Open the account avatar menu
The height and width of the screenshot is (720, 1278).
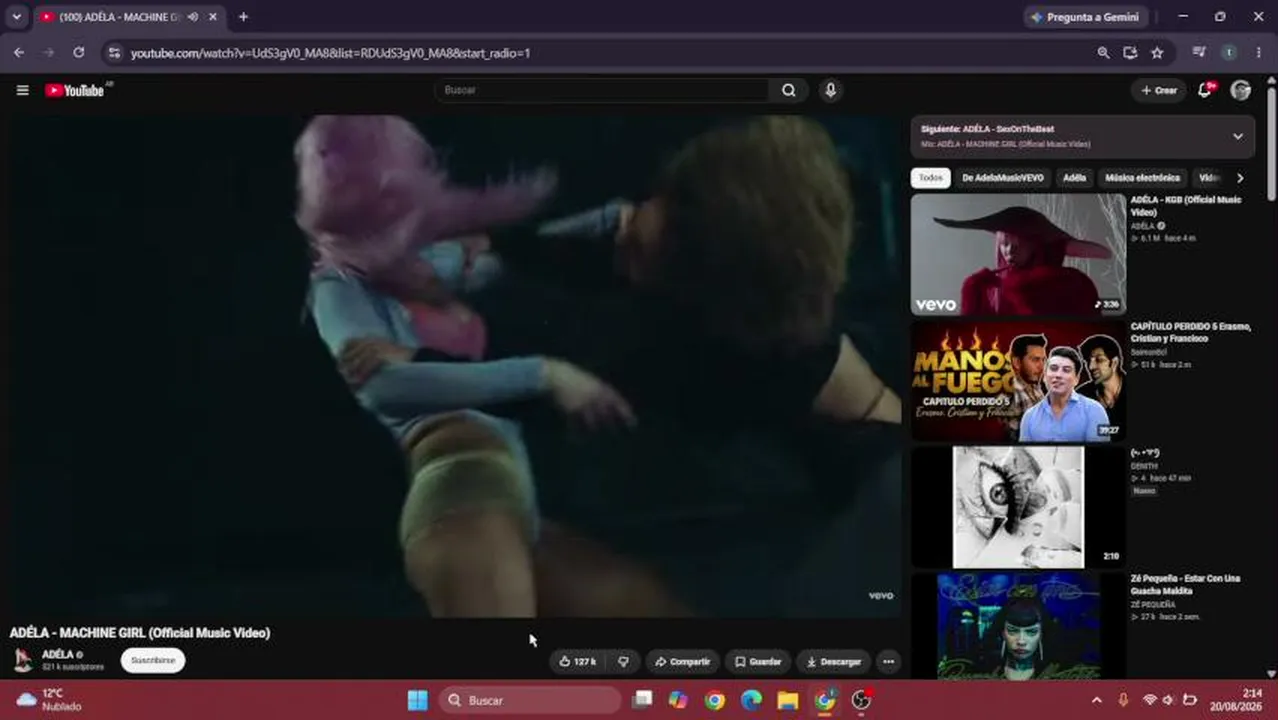(x=1240, y=90)
